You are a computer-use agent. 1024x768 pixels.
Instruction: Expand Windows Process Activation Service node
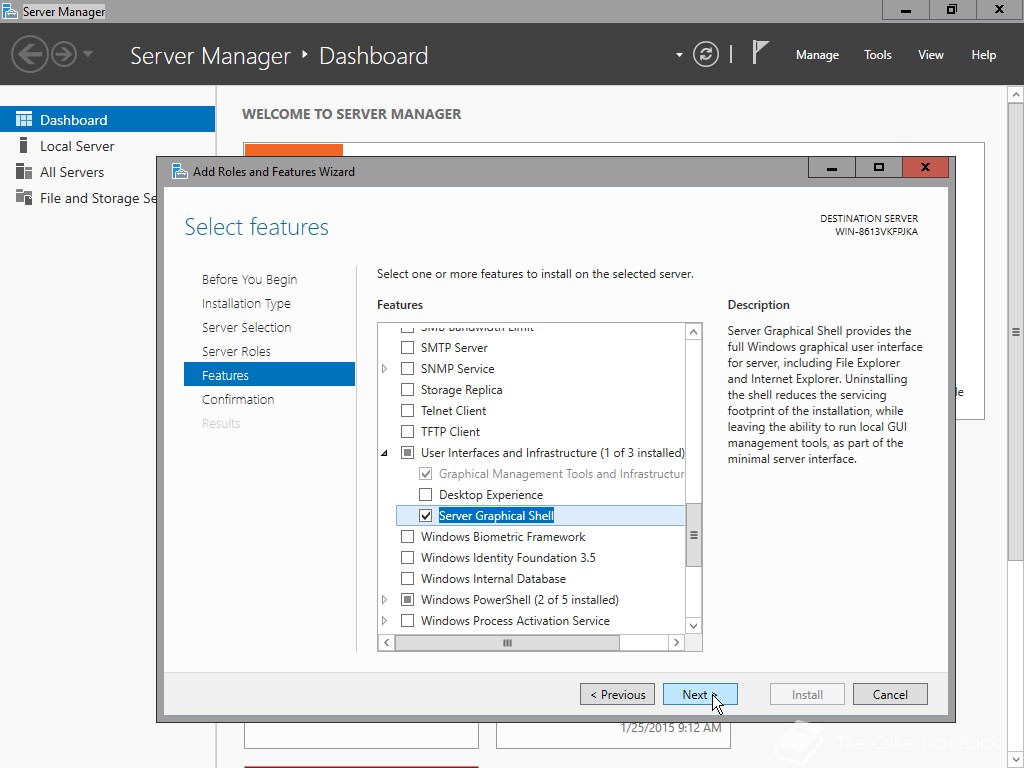coord(385,620)
